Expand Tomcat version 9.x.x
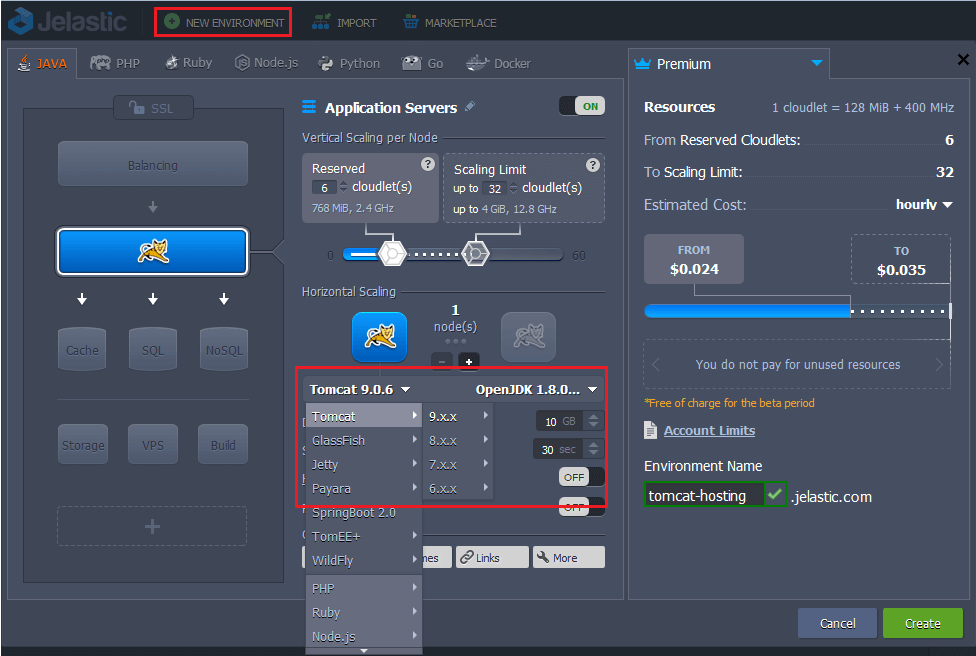Image resolution: width=976 pixels, height=656 pixels. 458,416
